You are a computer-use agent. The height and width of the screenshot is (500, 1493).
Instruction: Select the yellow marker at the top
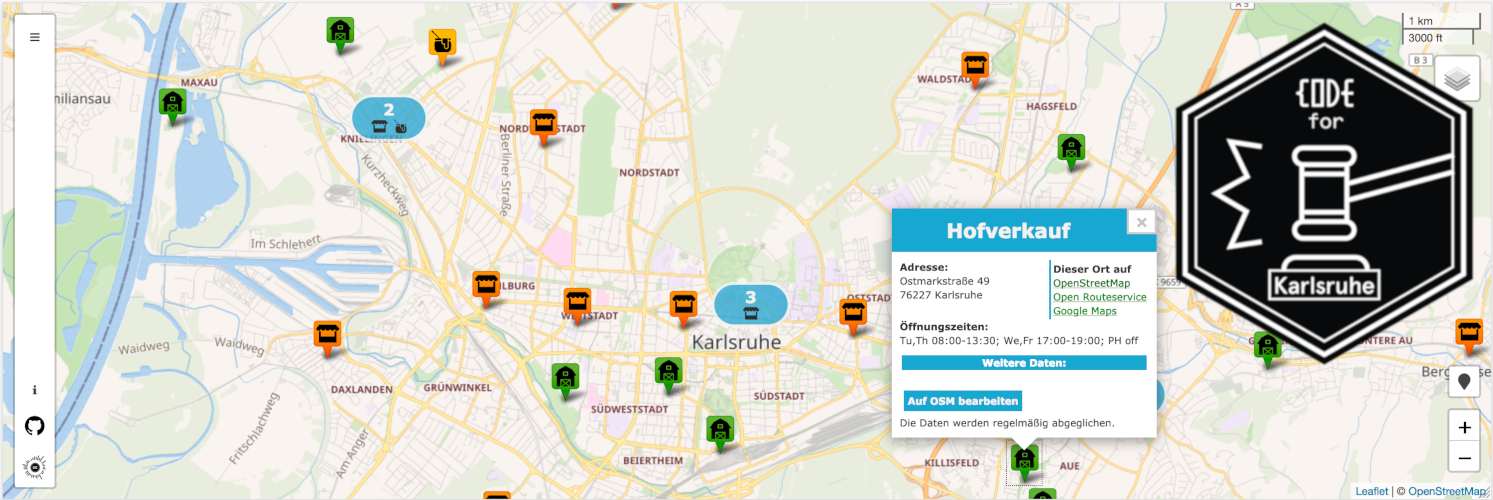click(442, 46)
